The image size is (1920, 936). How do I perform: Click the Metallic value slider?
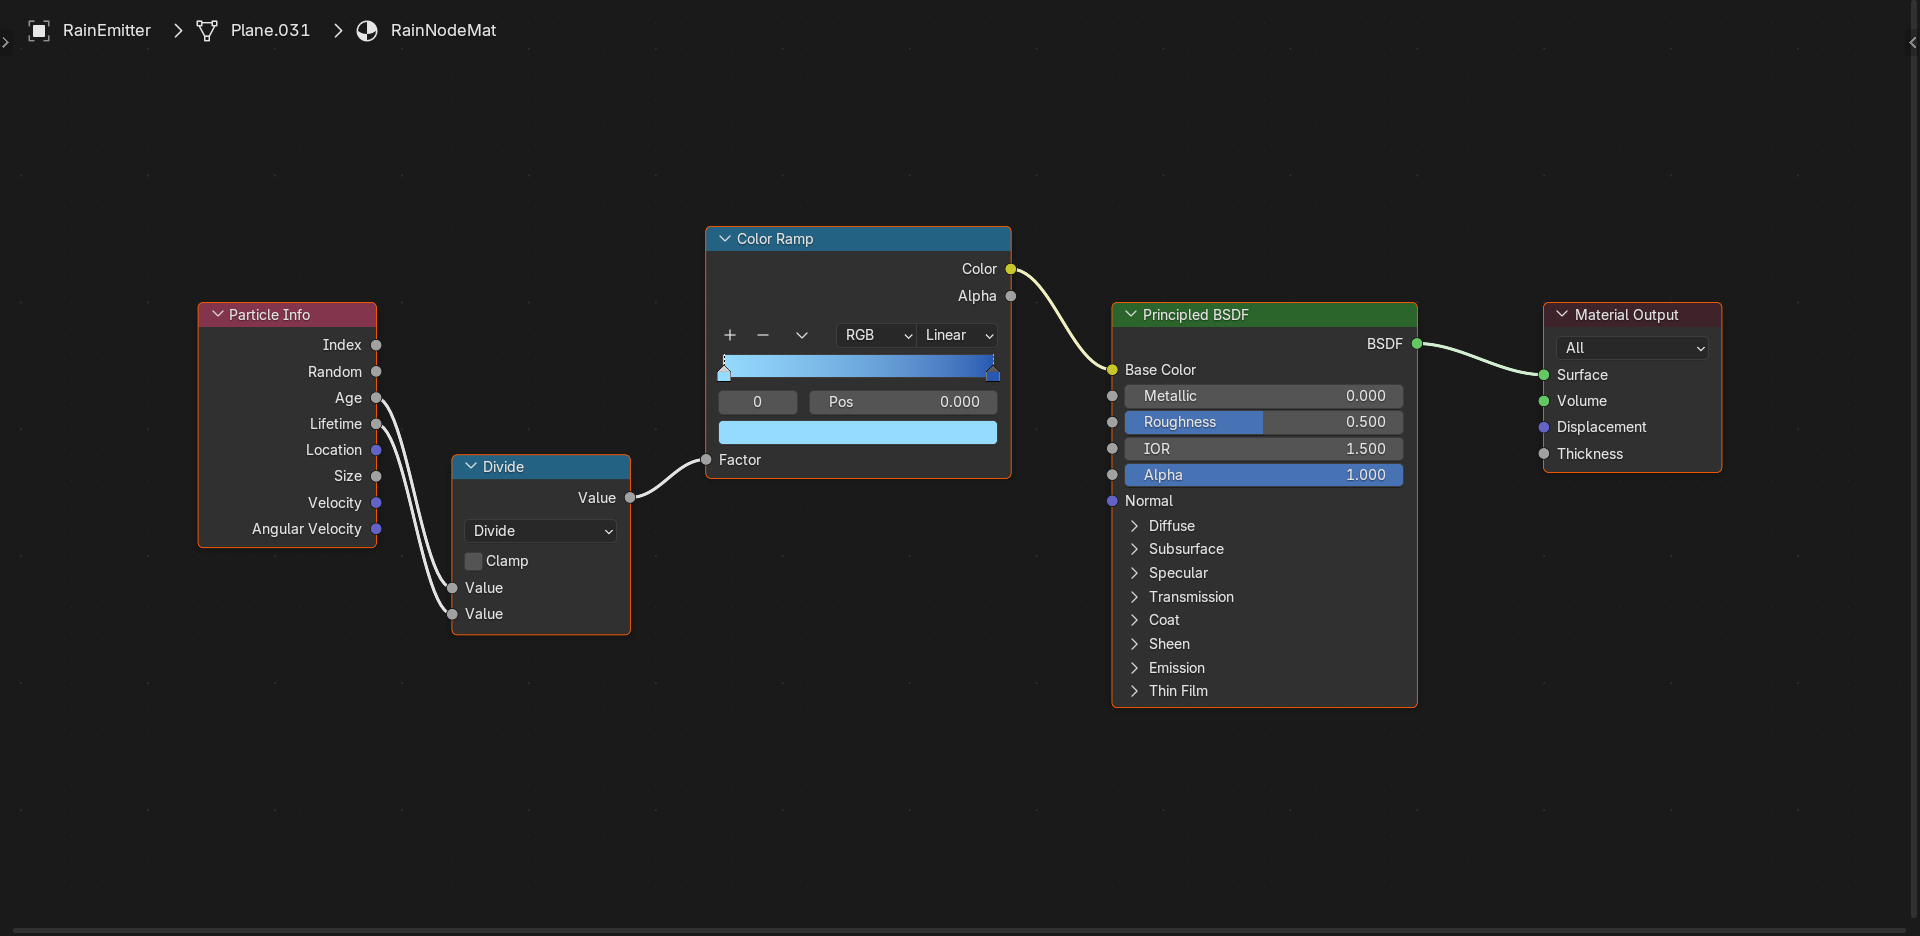point(1264,396)
